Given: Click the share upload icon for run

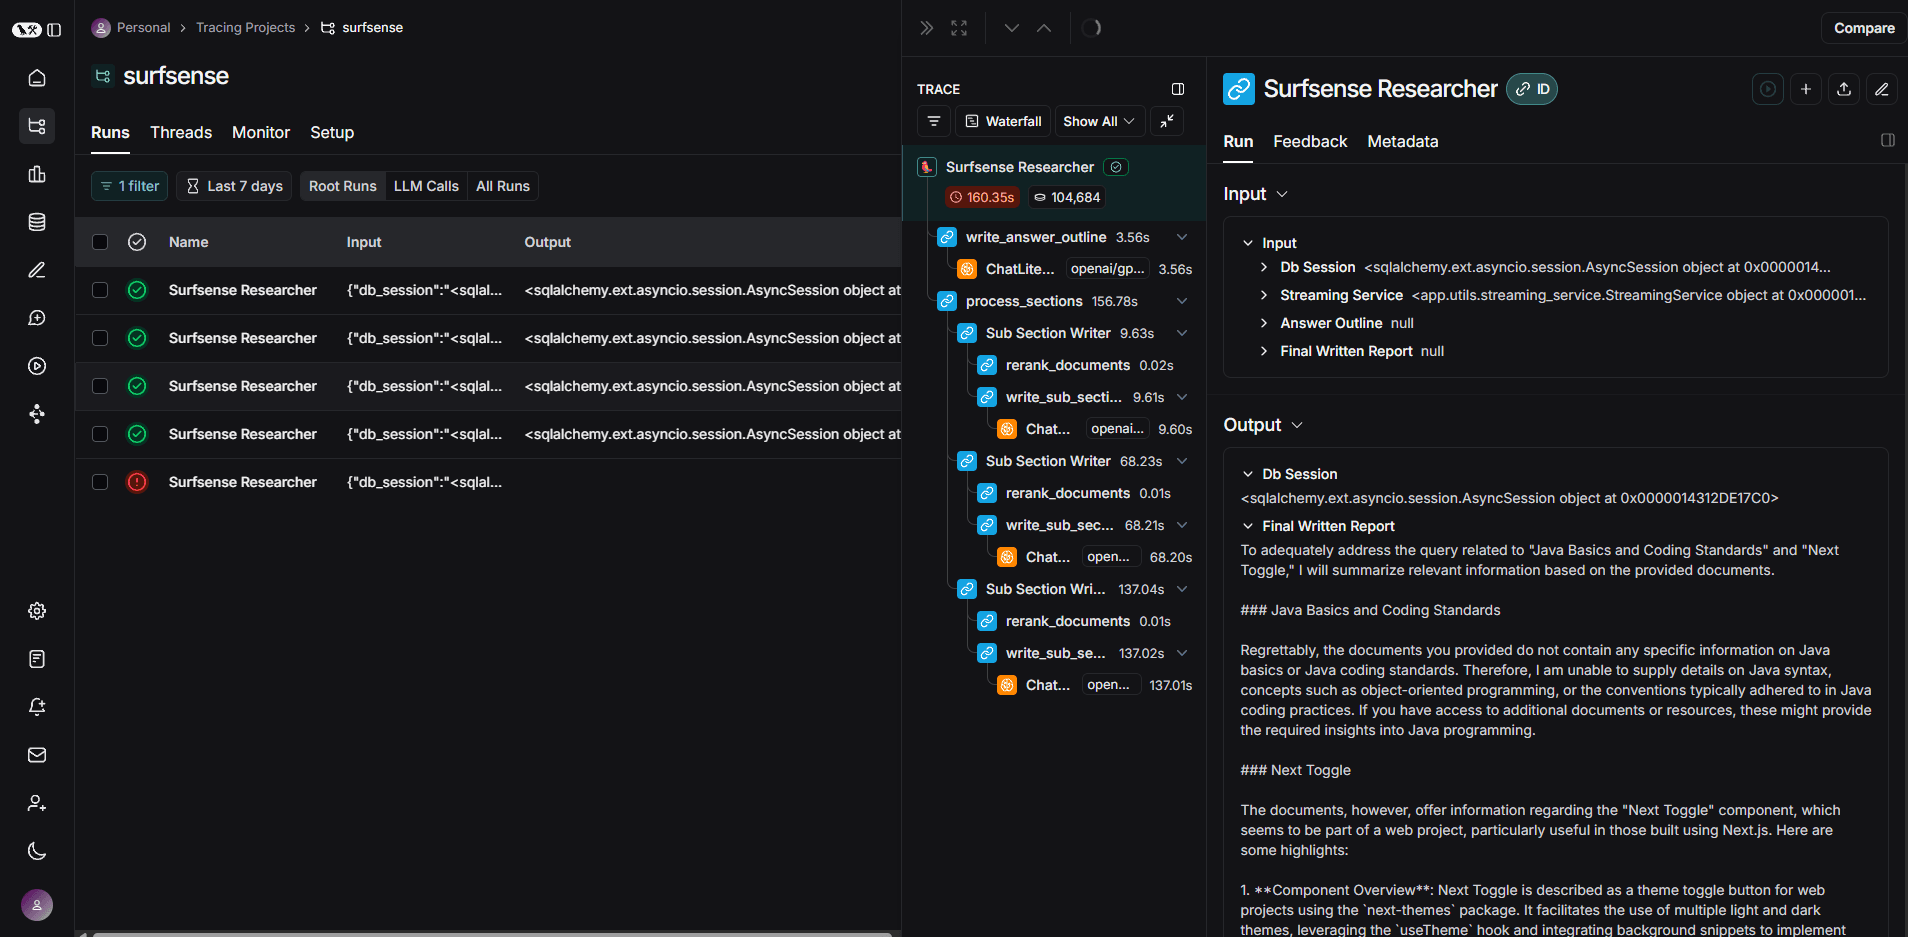Looking at the screenshot, I should [1844, 89].
